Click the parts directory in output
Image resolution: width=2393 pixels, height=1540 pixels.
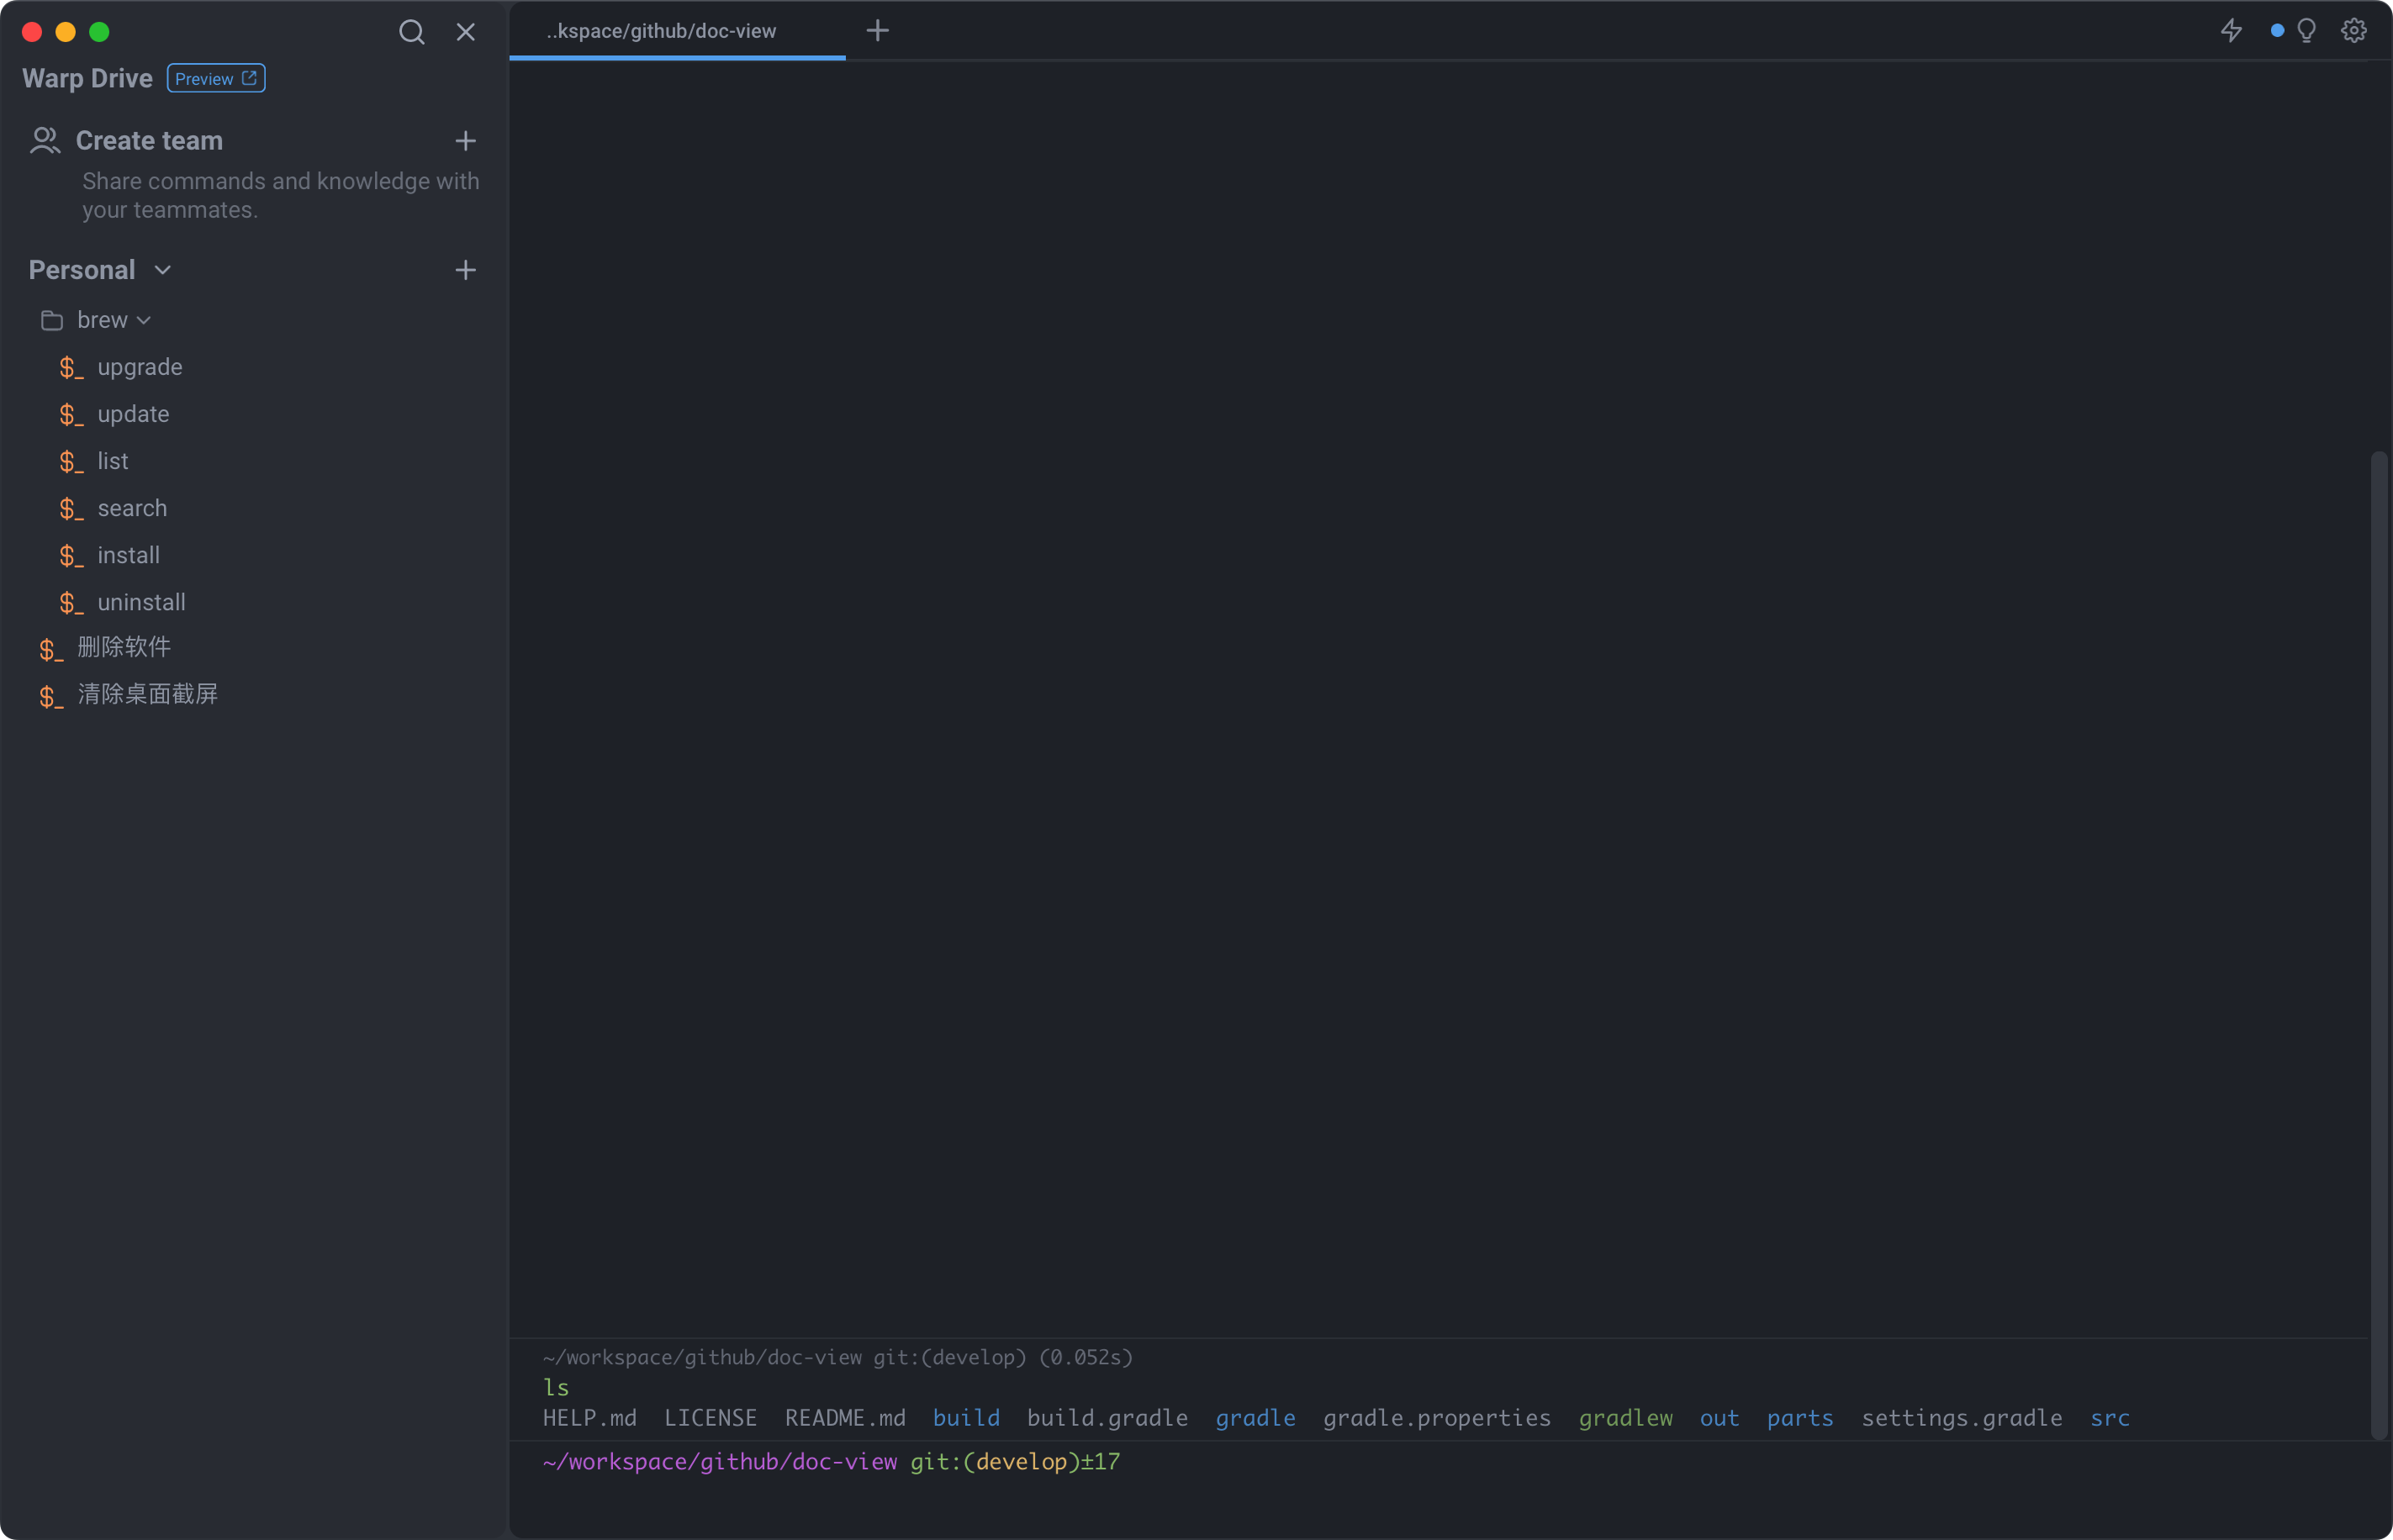click(x=1800, y=1418)
